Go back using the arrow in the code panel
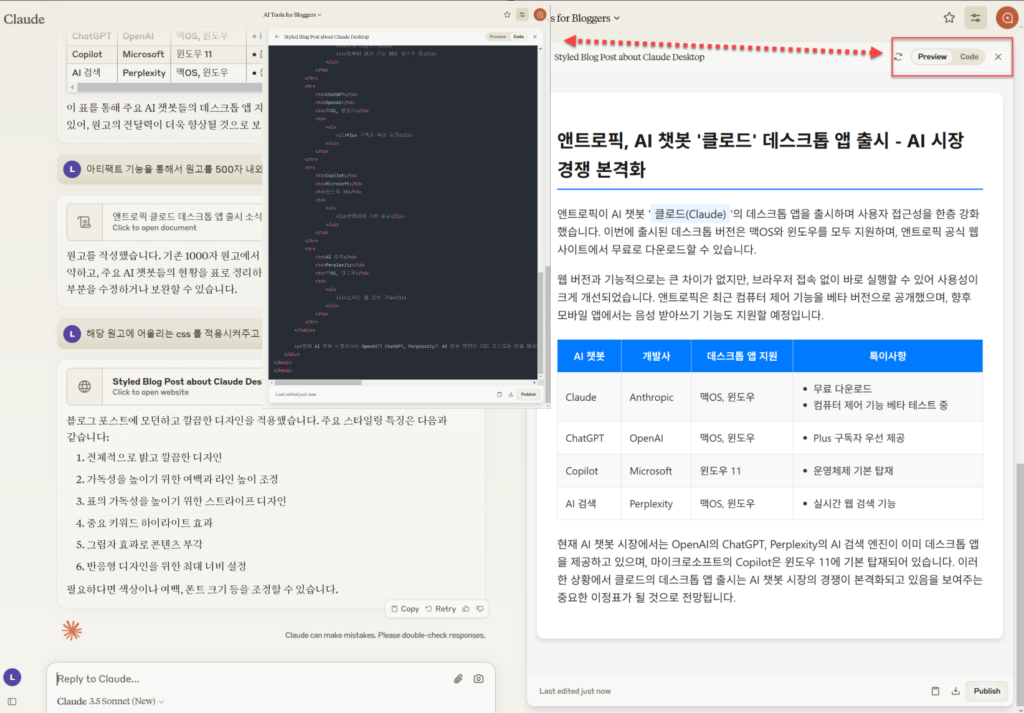Image resolution: width=1024 pixels, height=713 pixels. coord(277,37)
